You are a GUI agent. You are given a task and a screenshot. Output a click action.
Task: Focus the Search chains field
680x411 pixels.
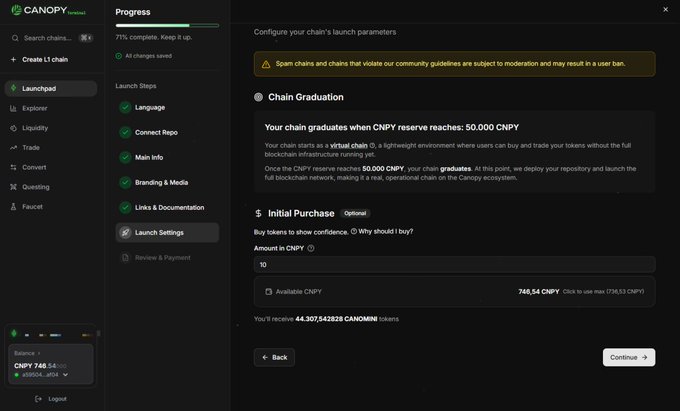coord(52,38)
